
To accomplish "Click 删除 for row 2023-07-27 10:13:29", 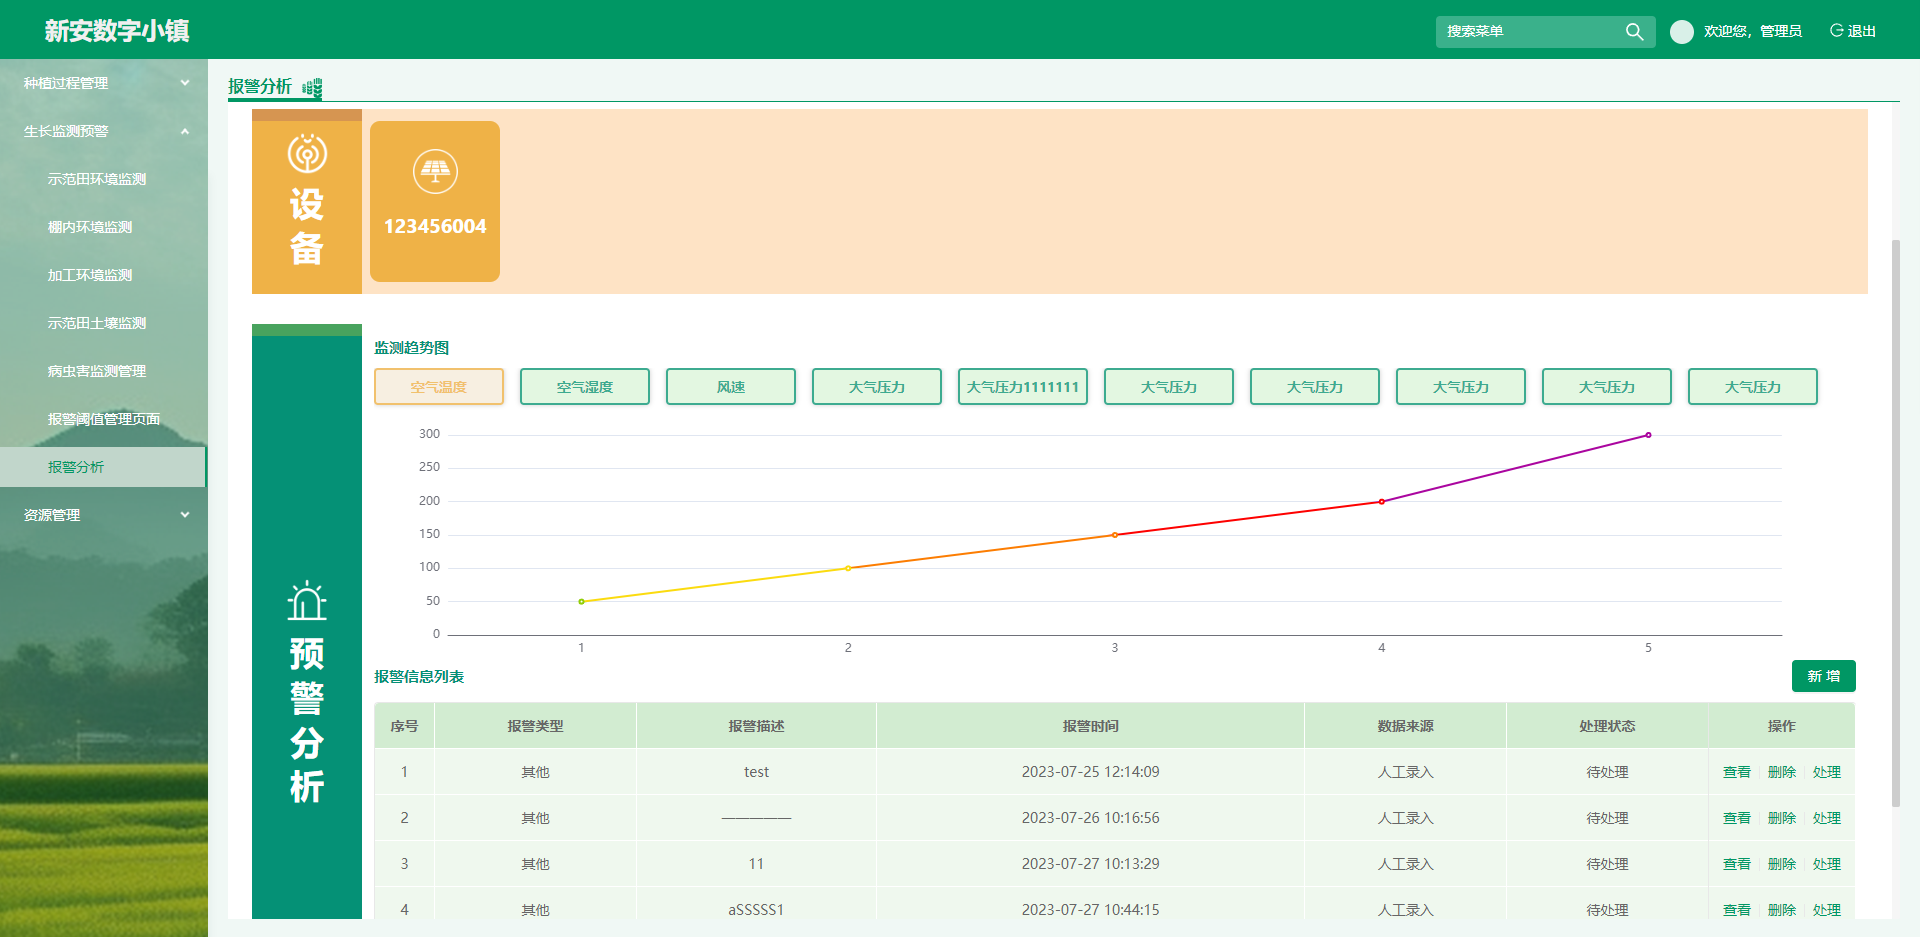I will (x=1782, y=864).
